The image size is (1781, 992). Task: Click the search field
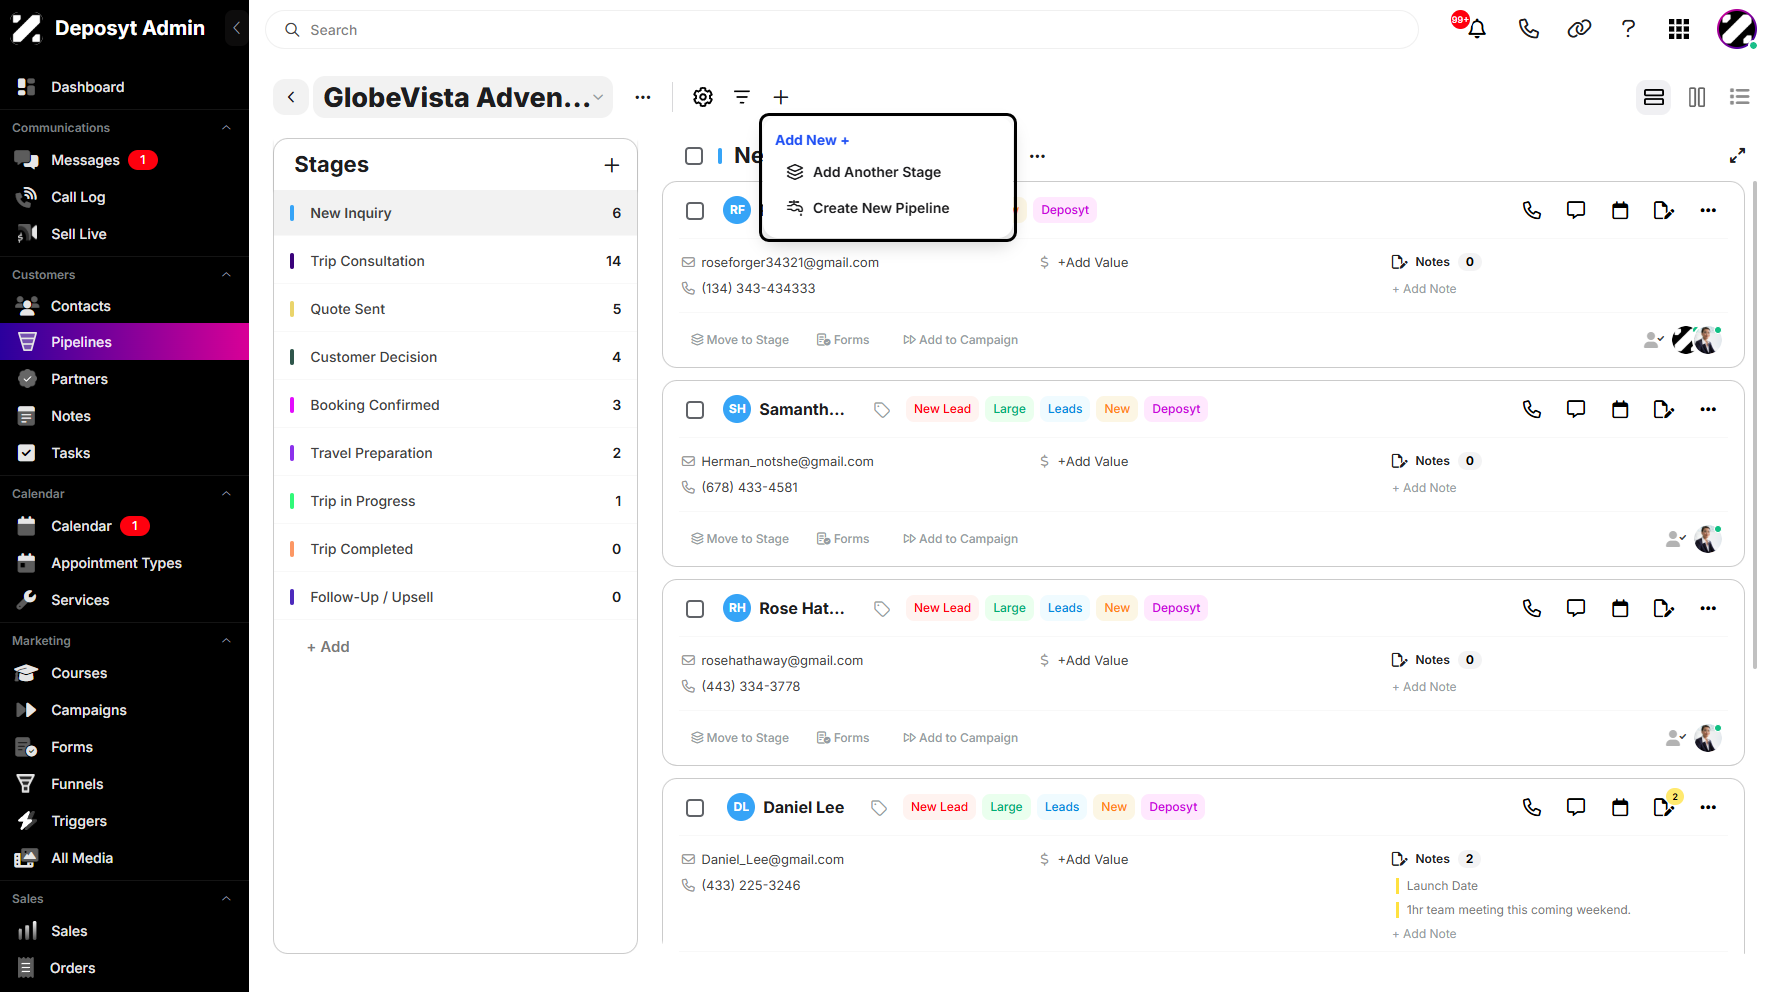[842, 30]
